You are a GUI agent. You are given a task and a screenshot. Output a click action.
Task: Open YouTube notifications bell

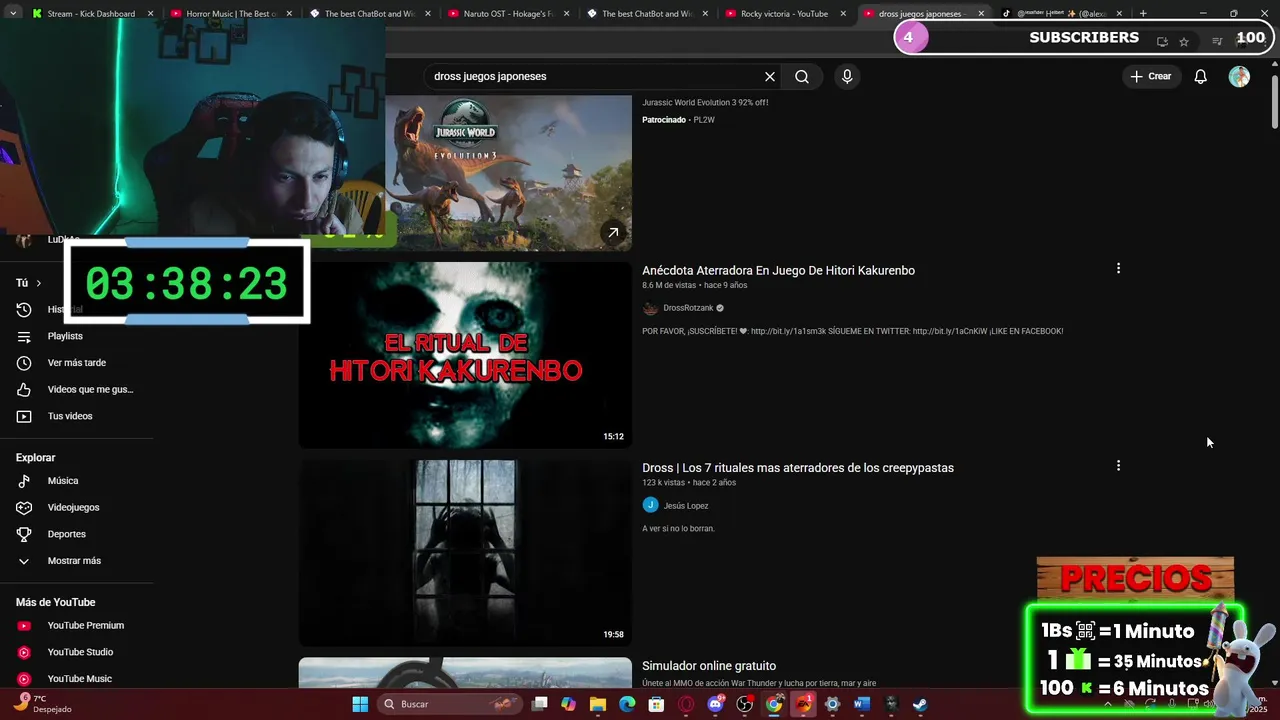point(1201,76)
